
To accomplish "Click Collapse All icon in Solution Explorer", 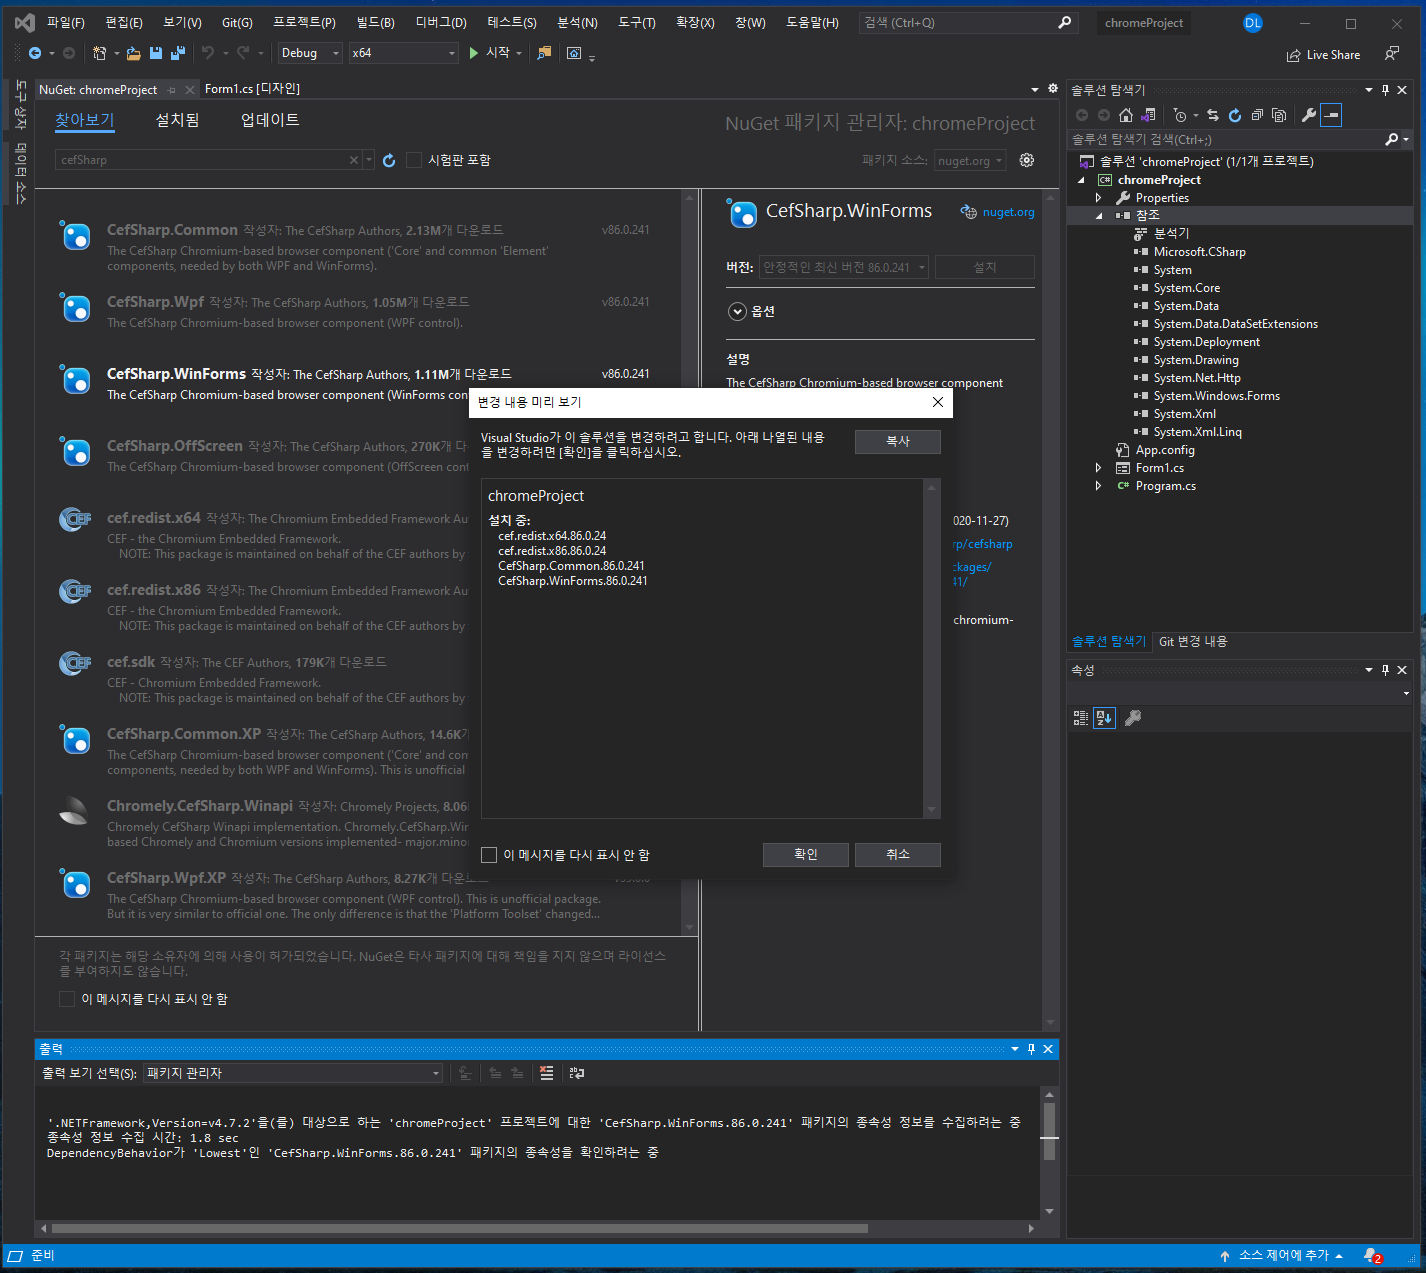I will pyautogui.click(x=1257, y=115).
